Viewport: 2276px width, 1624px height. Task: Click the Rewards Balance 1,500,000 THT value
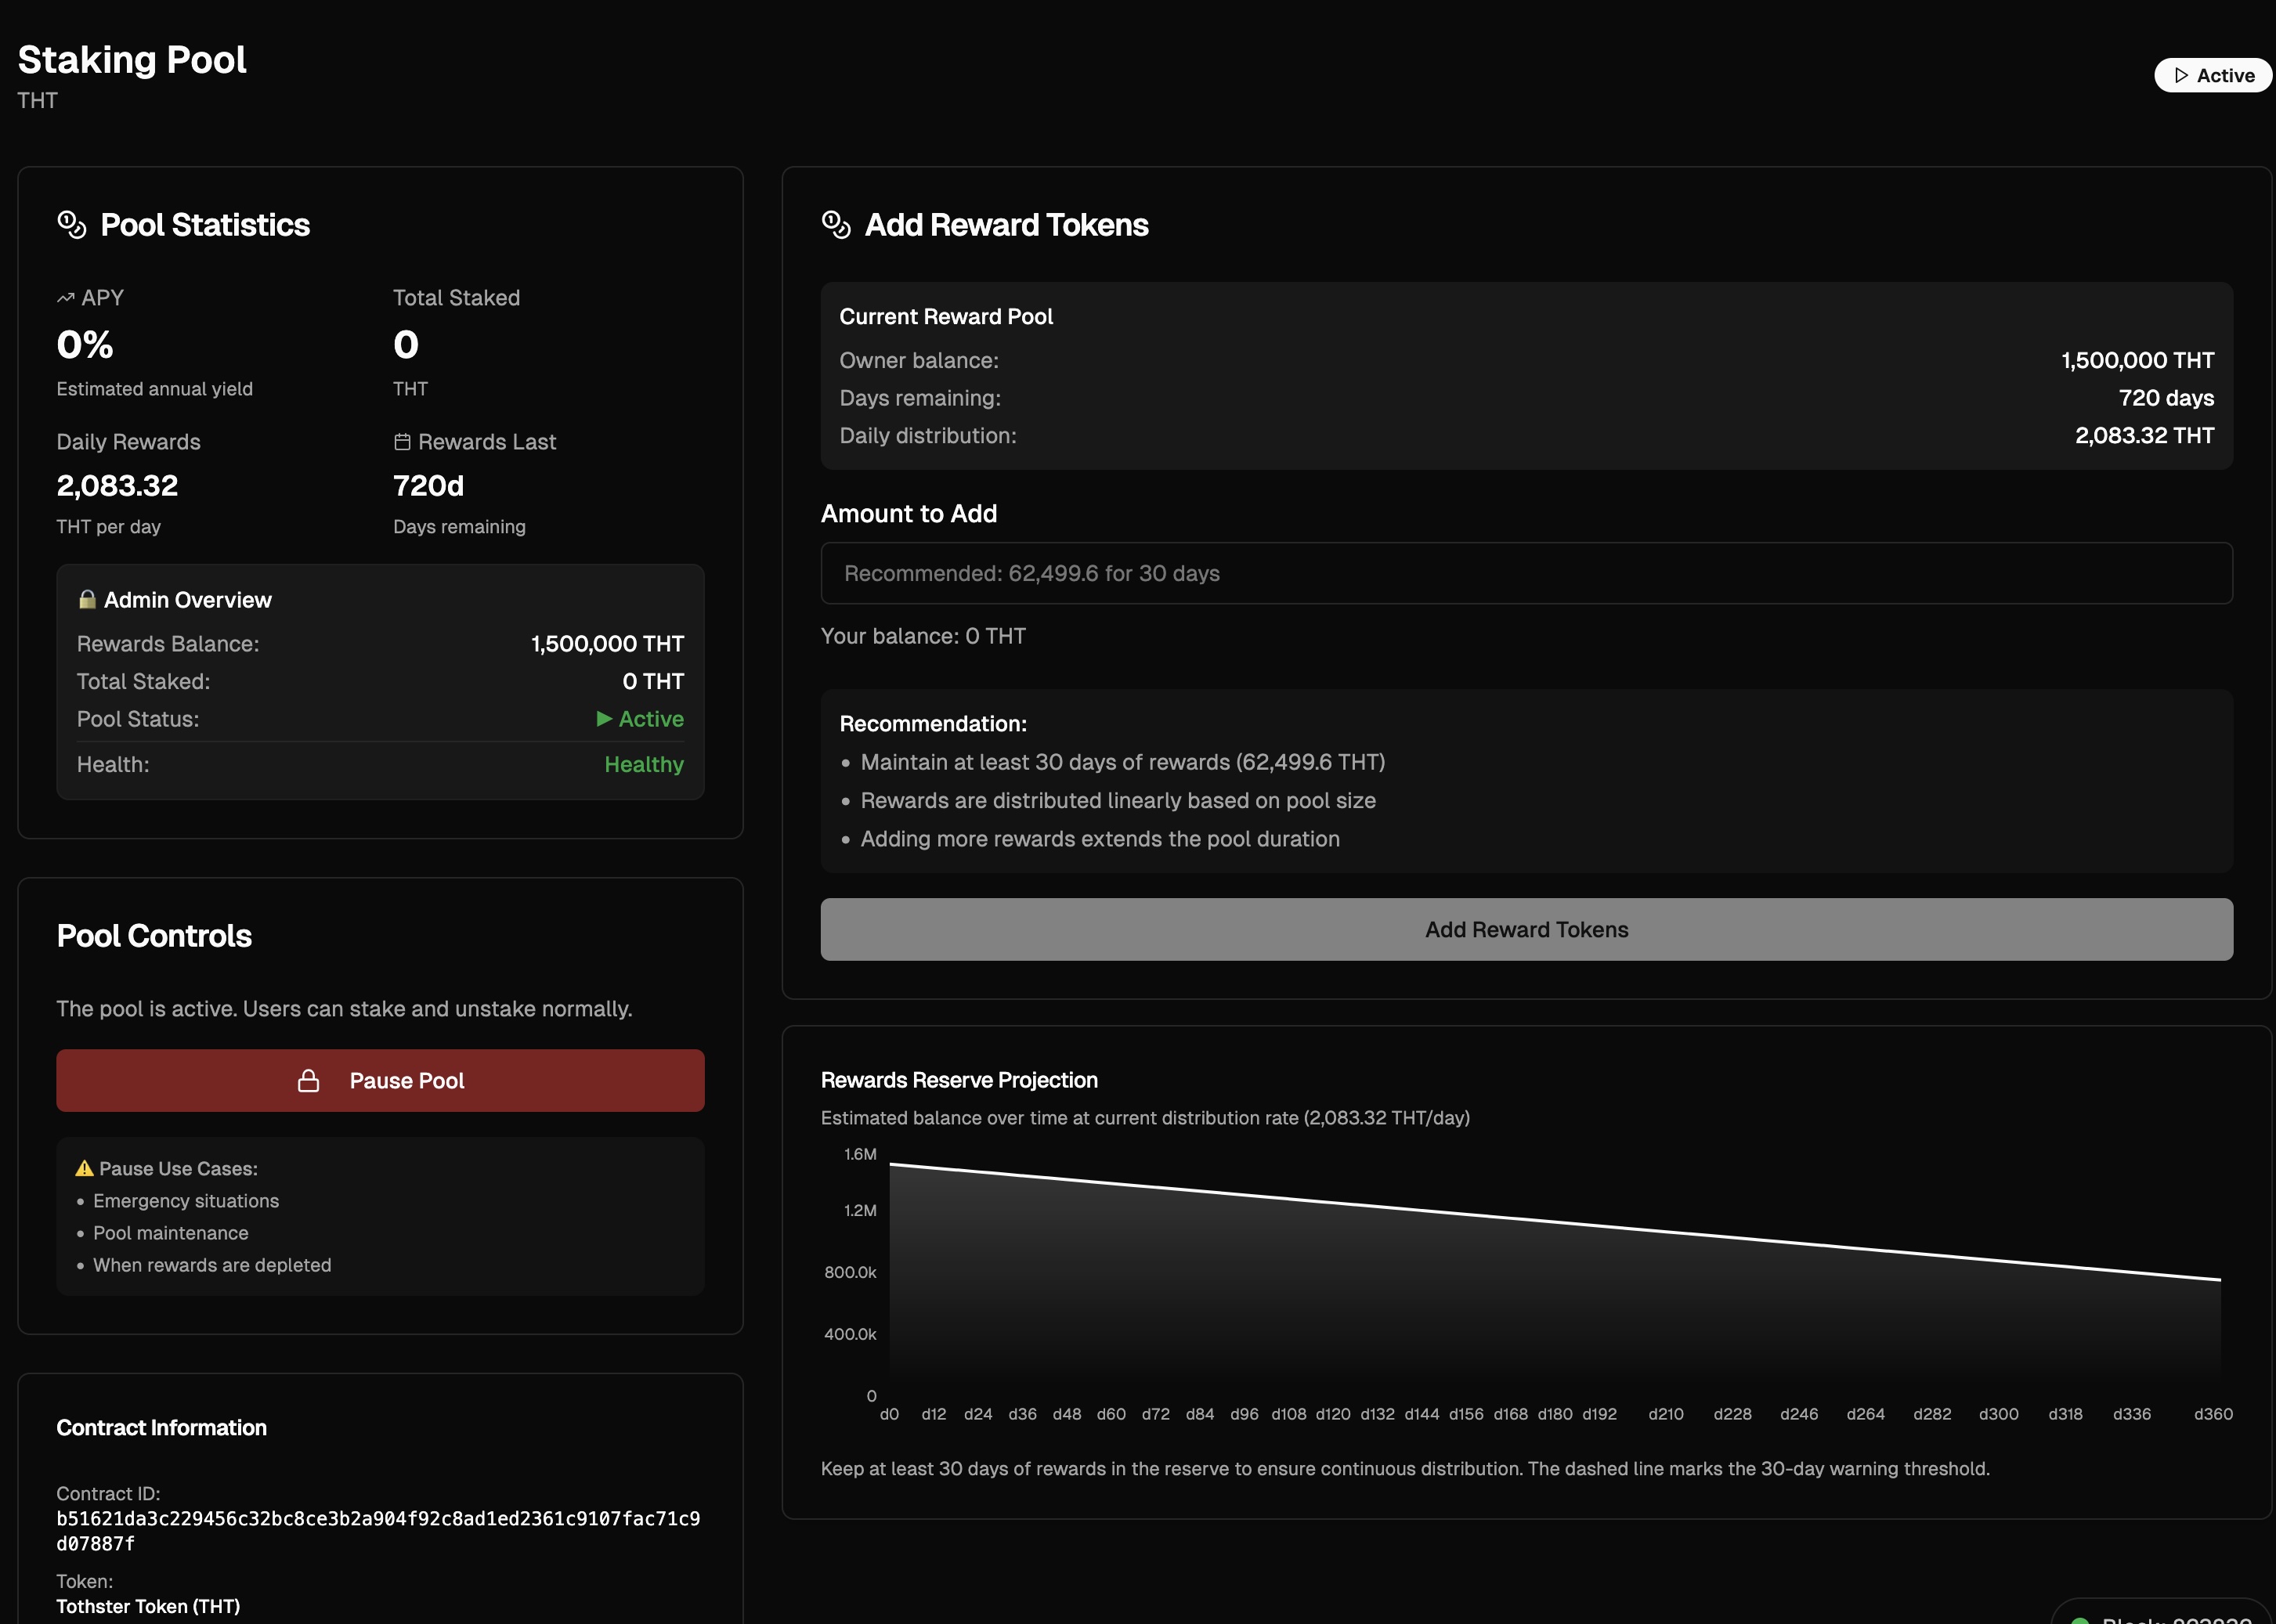coord(607,644)
